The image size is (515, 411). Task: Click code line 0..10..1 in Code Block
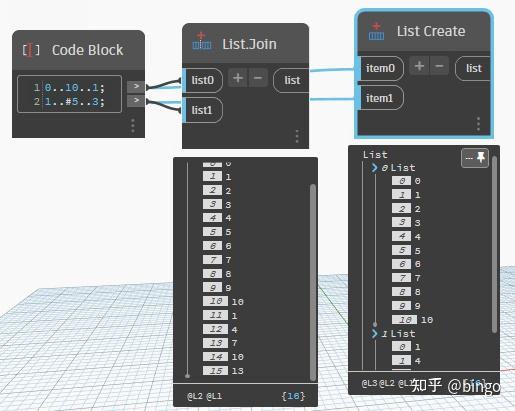[x=75, y=88]
